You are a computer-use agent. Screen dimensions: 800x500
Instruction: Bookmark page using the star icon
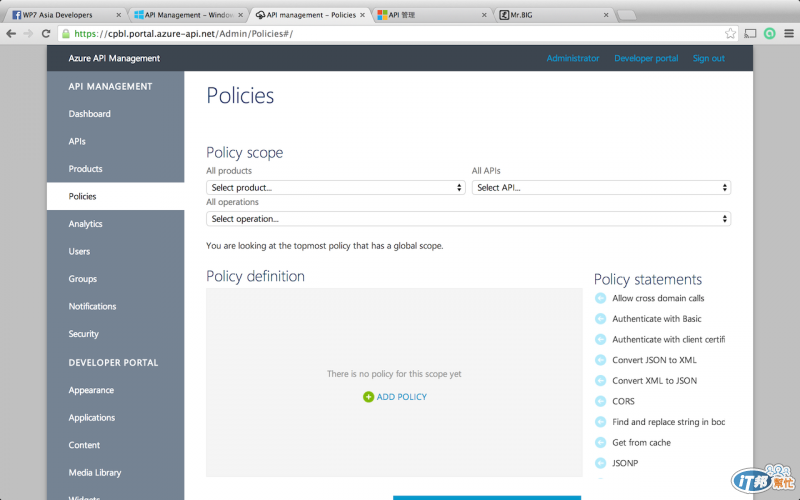tap(730, 34)
